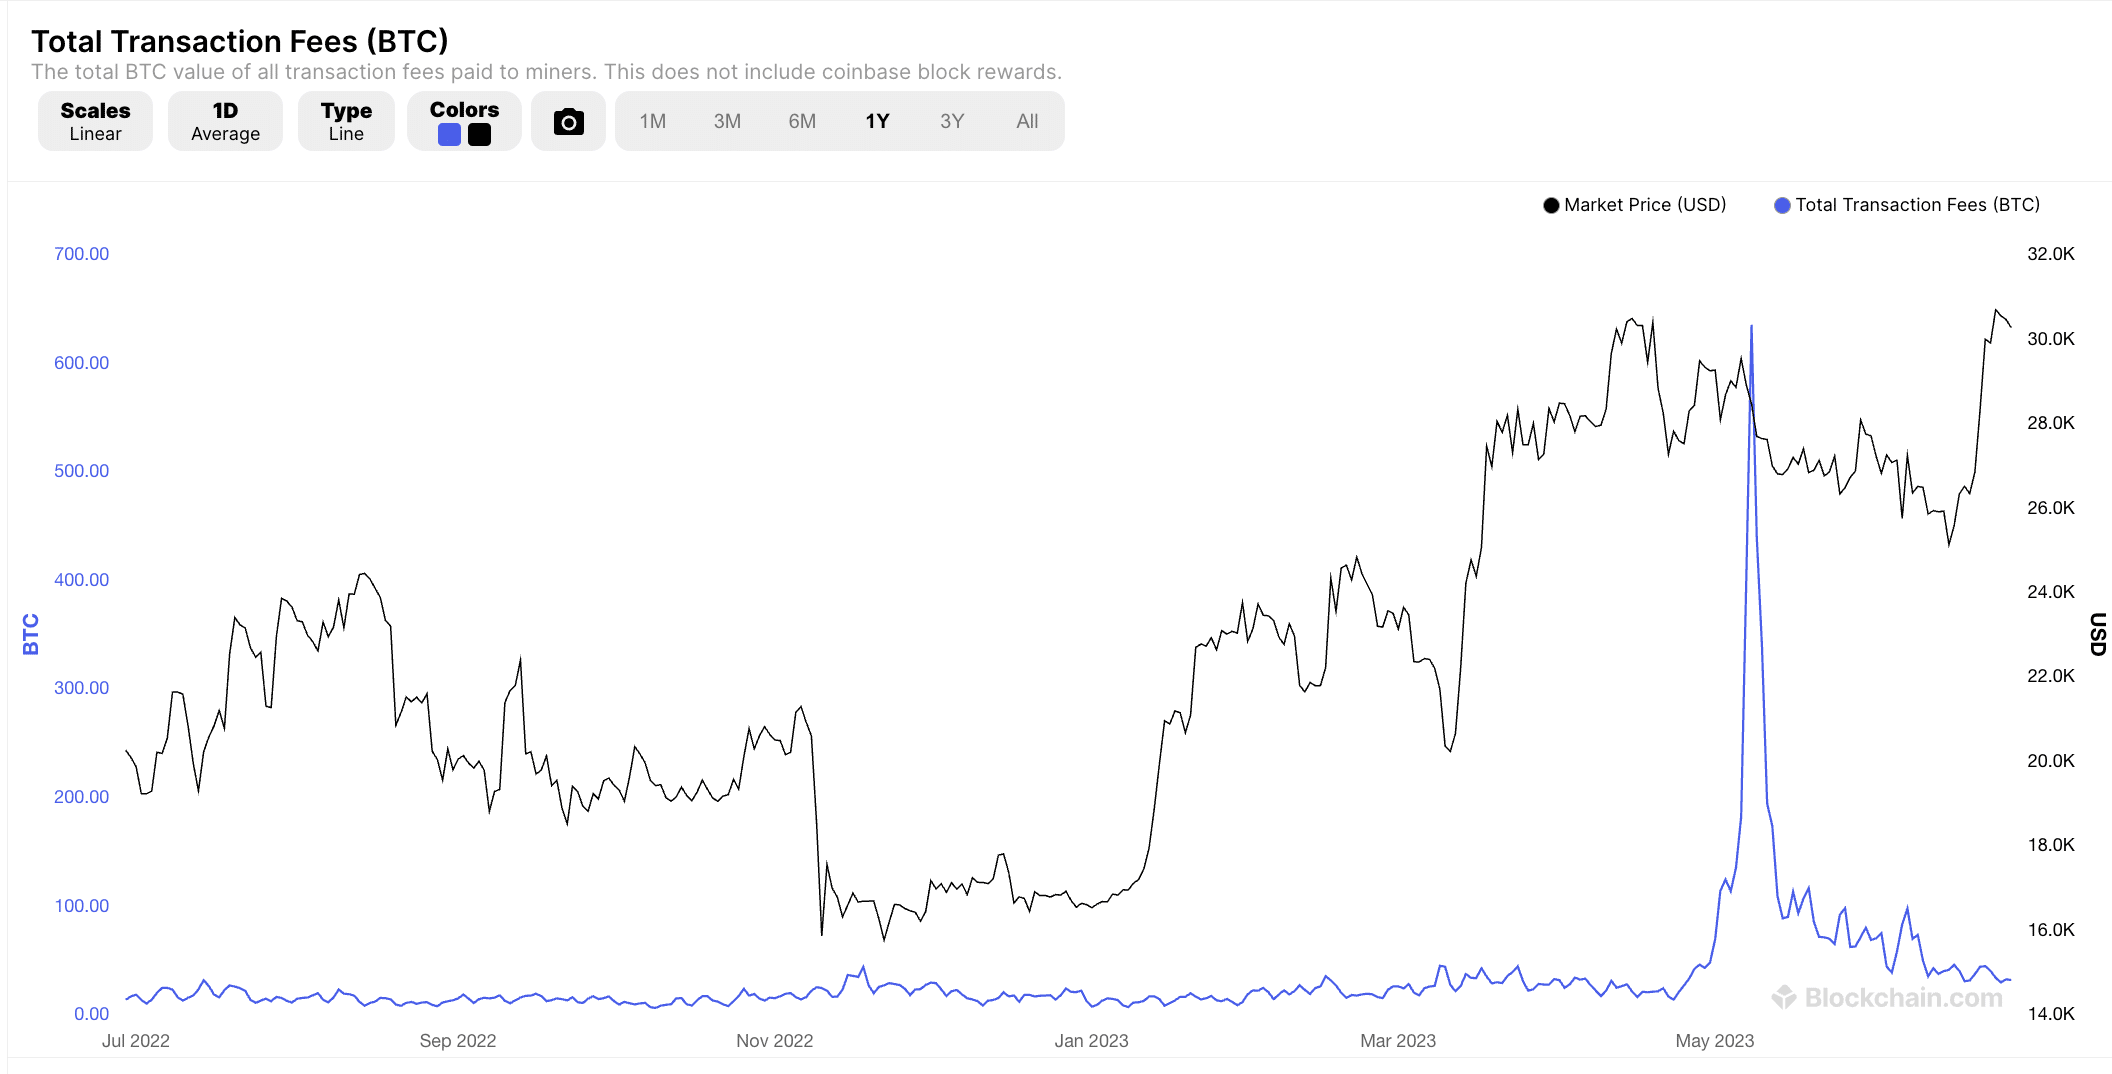Click the Jan 2023 axis label
2112x1074 pixels.
point(1091,1041)
